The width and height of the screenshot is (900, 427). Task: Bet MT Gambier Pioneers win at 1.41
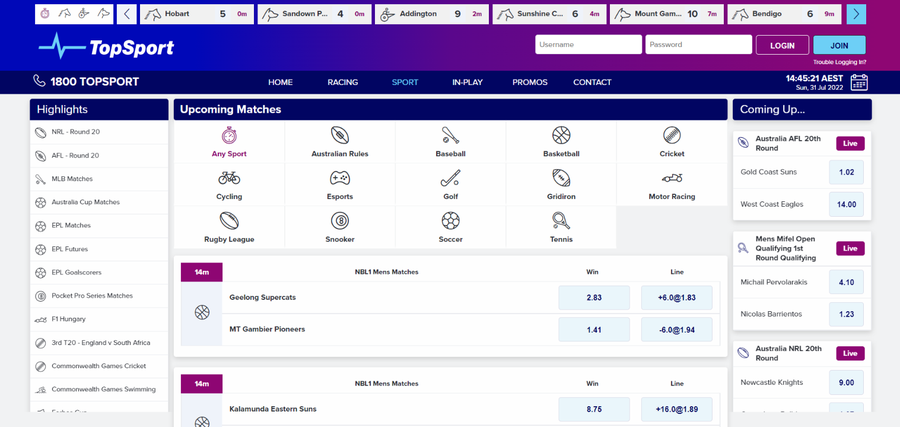pos(594,329)
